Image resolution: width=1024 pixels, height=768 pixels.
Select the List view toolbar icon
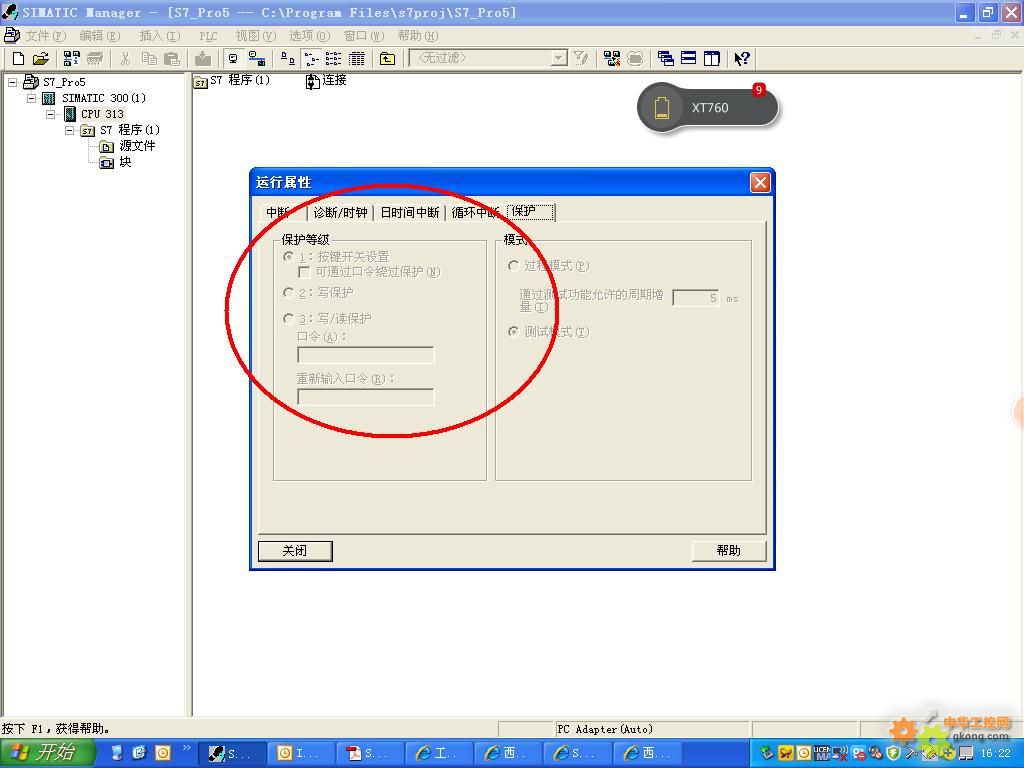click(334, 59)
